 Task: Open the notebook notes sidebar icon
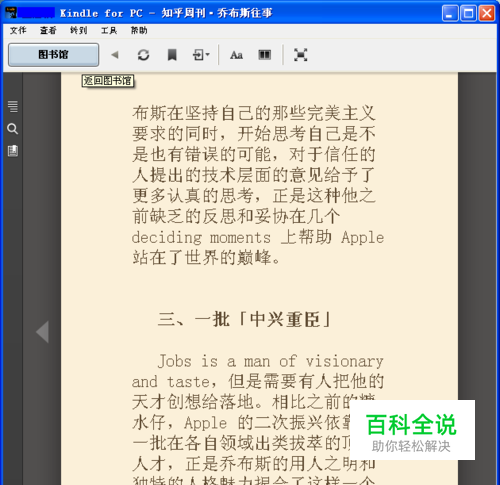(13, 151)
